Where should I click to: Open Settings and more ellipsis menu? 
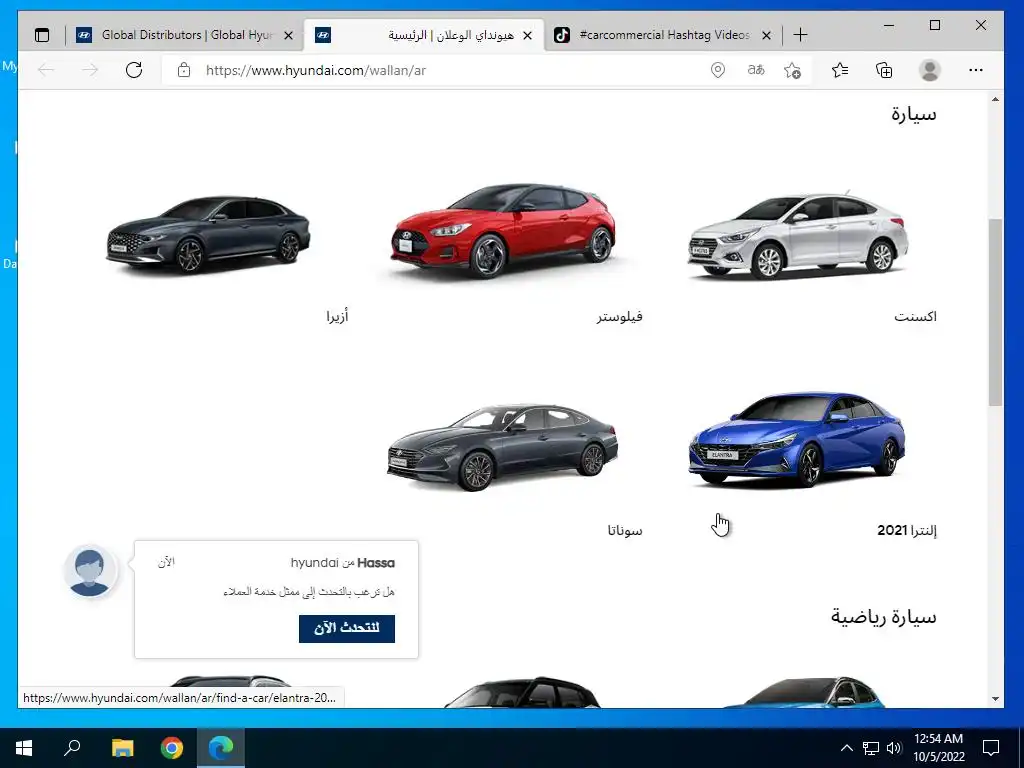pyautogui.click(x=976, y=70)
